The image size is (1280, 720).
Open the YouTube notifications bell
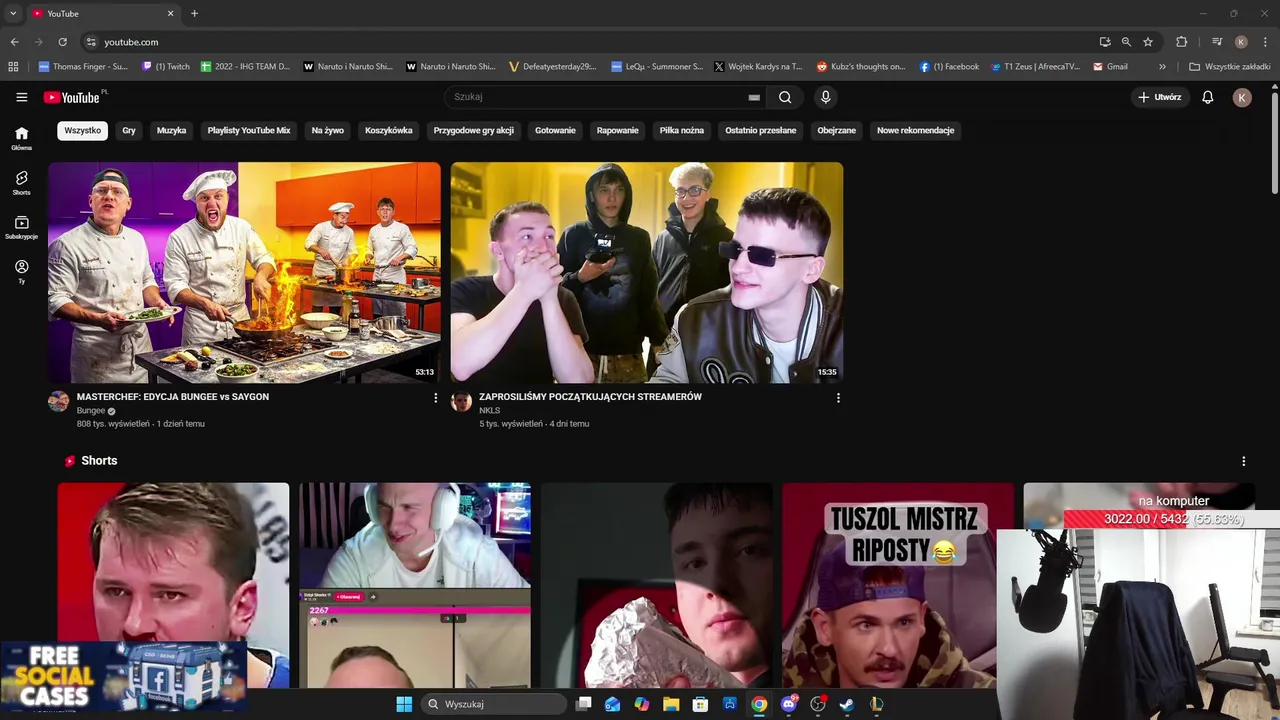[1207, 97]
